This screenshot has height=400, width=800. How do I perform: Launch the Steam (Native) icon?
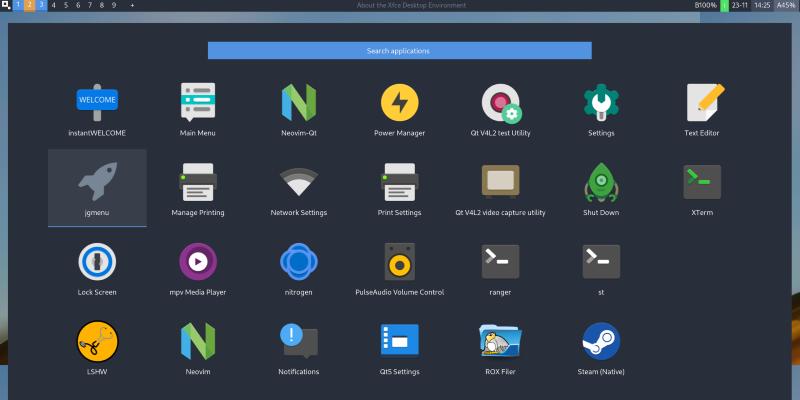tap(601, 341)
